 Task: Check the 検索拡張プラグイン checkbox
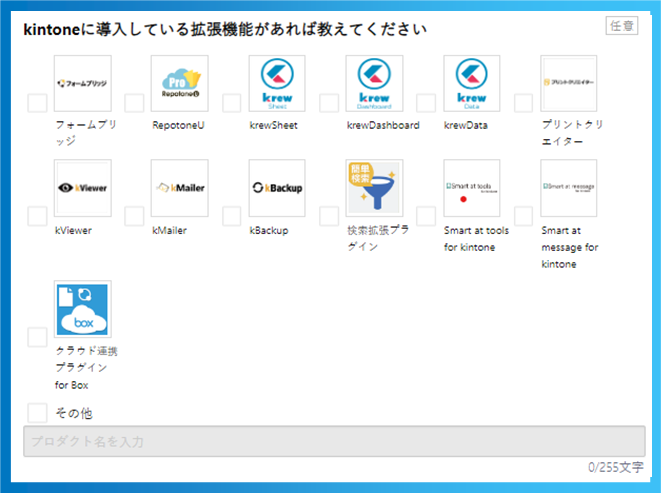329,216
